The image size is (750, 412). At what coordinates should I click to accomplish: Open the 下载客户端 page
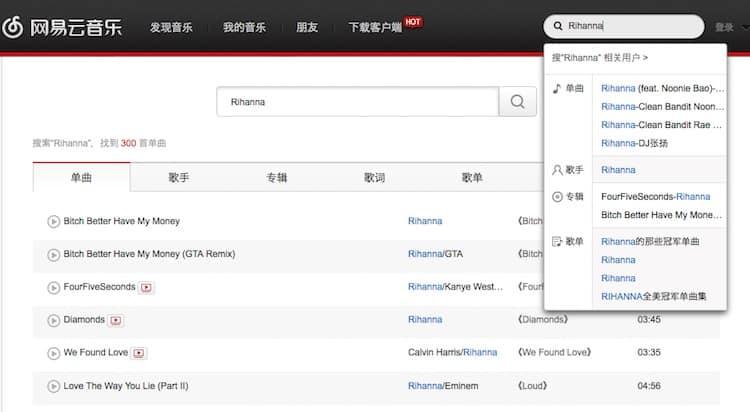pyautogui.click(x=374, y=27)
